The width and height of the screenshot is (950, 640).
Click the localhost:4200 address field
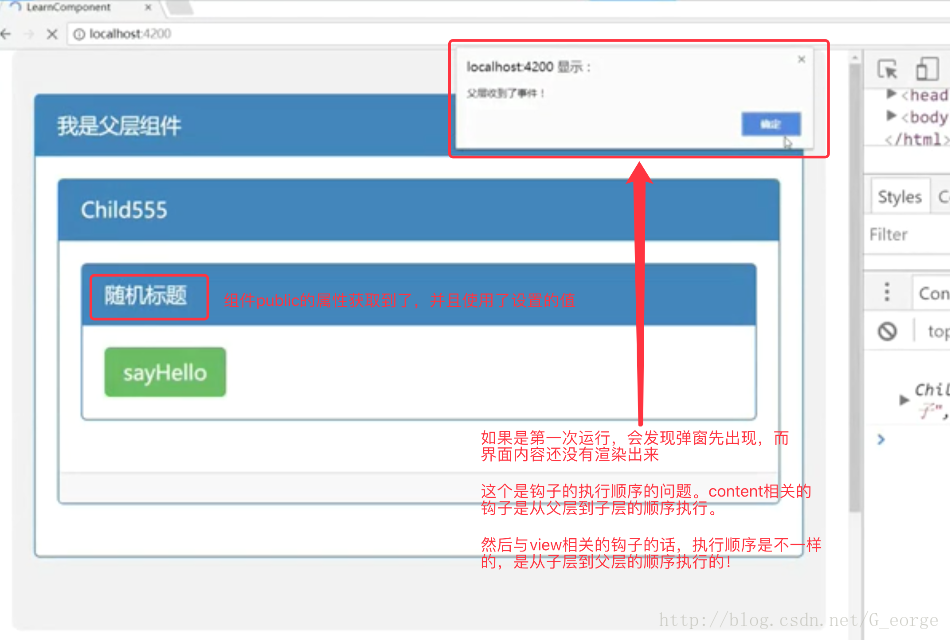(x=509, y=34)
